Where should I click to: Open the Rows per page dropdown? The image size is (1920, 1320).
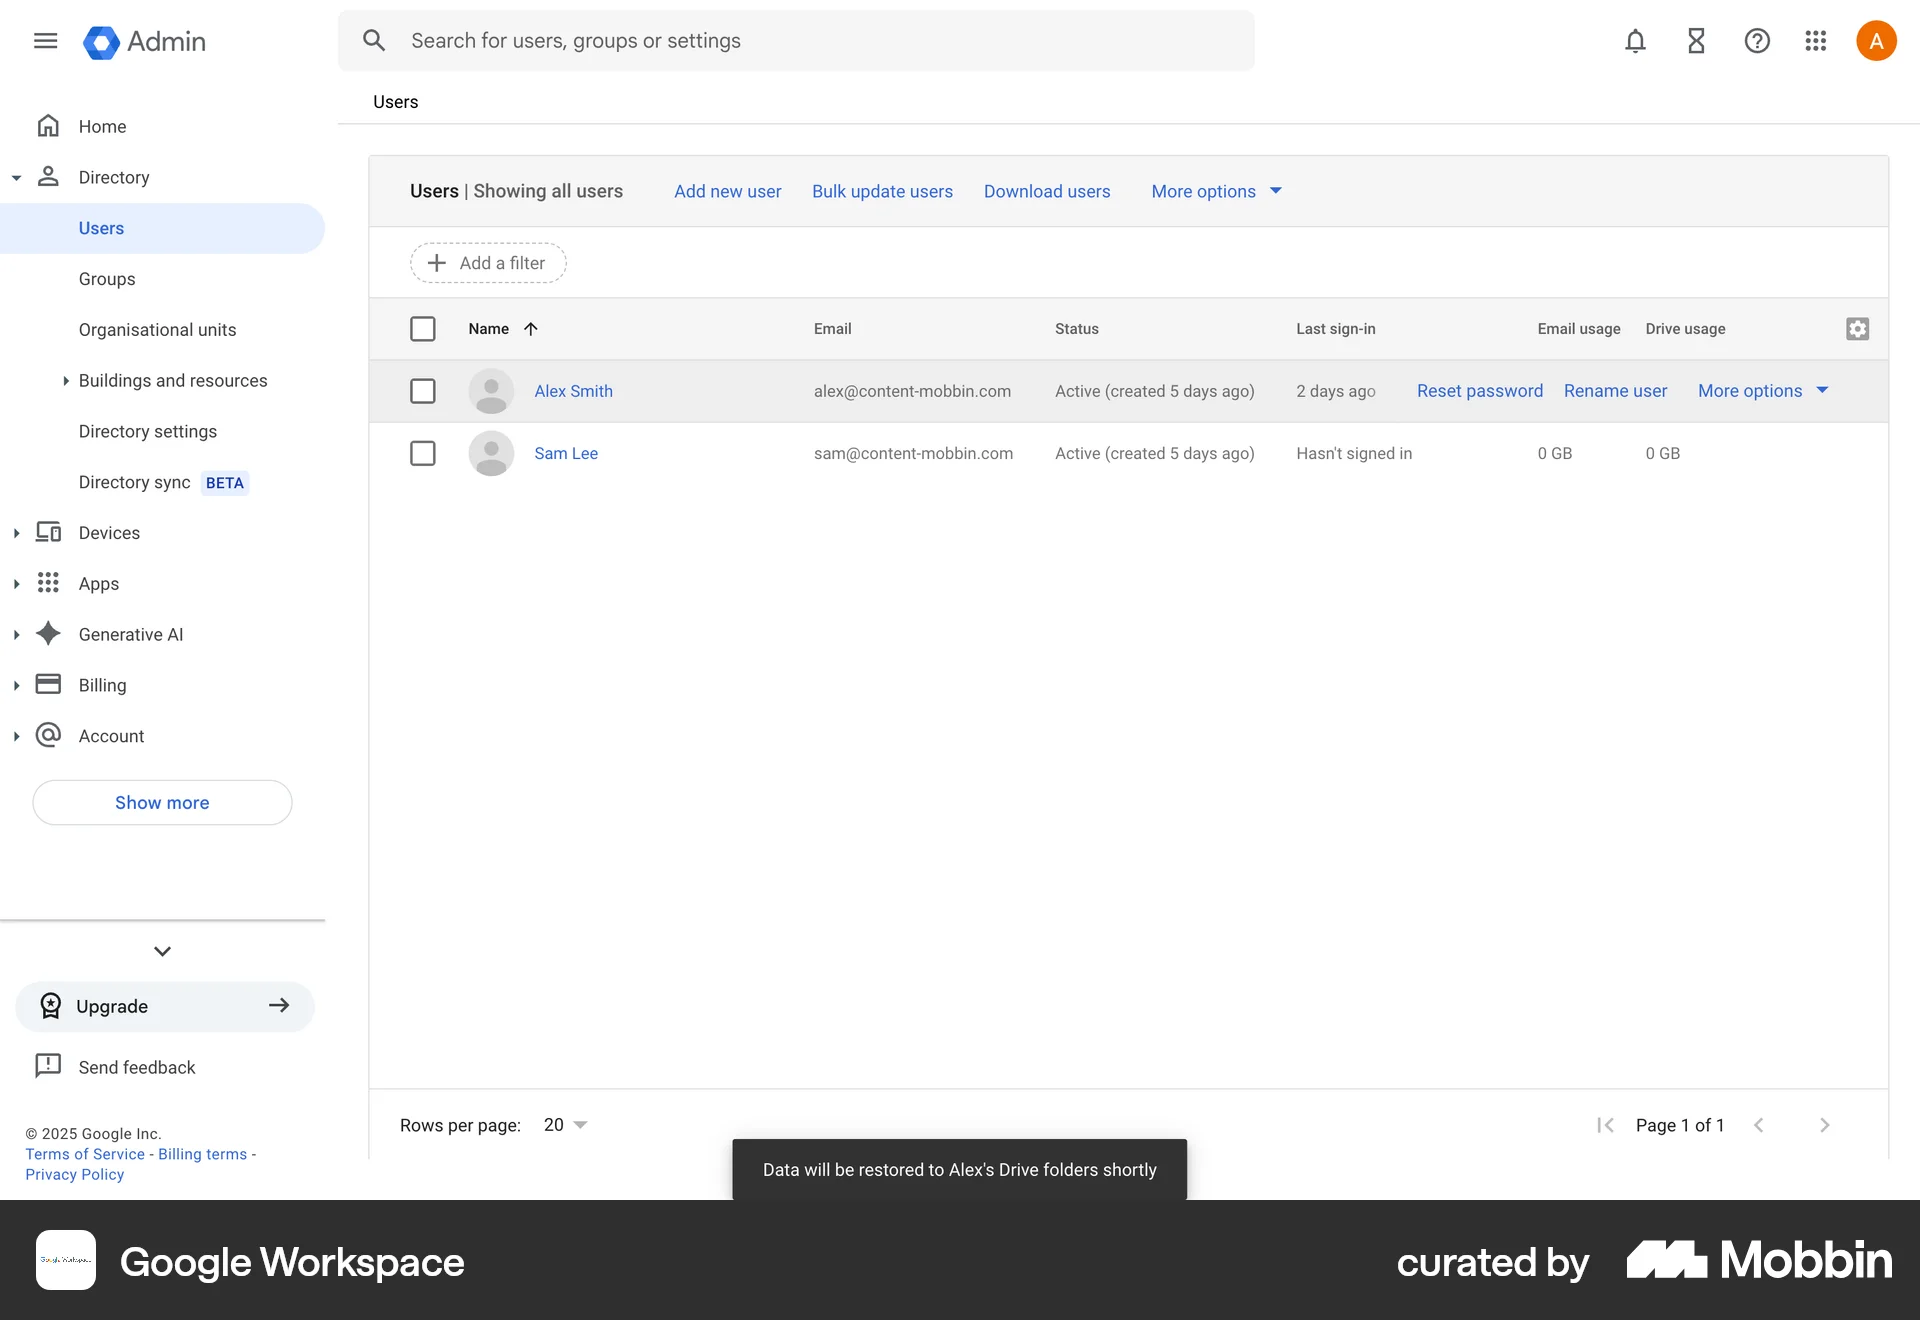click(563, 1124)
